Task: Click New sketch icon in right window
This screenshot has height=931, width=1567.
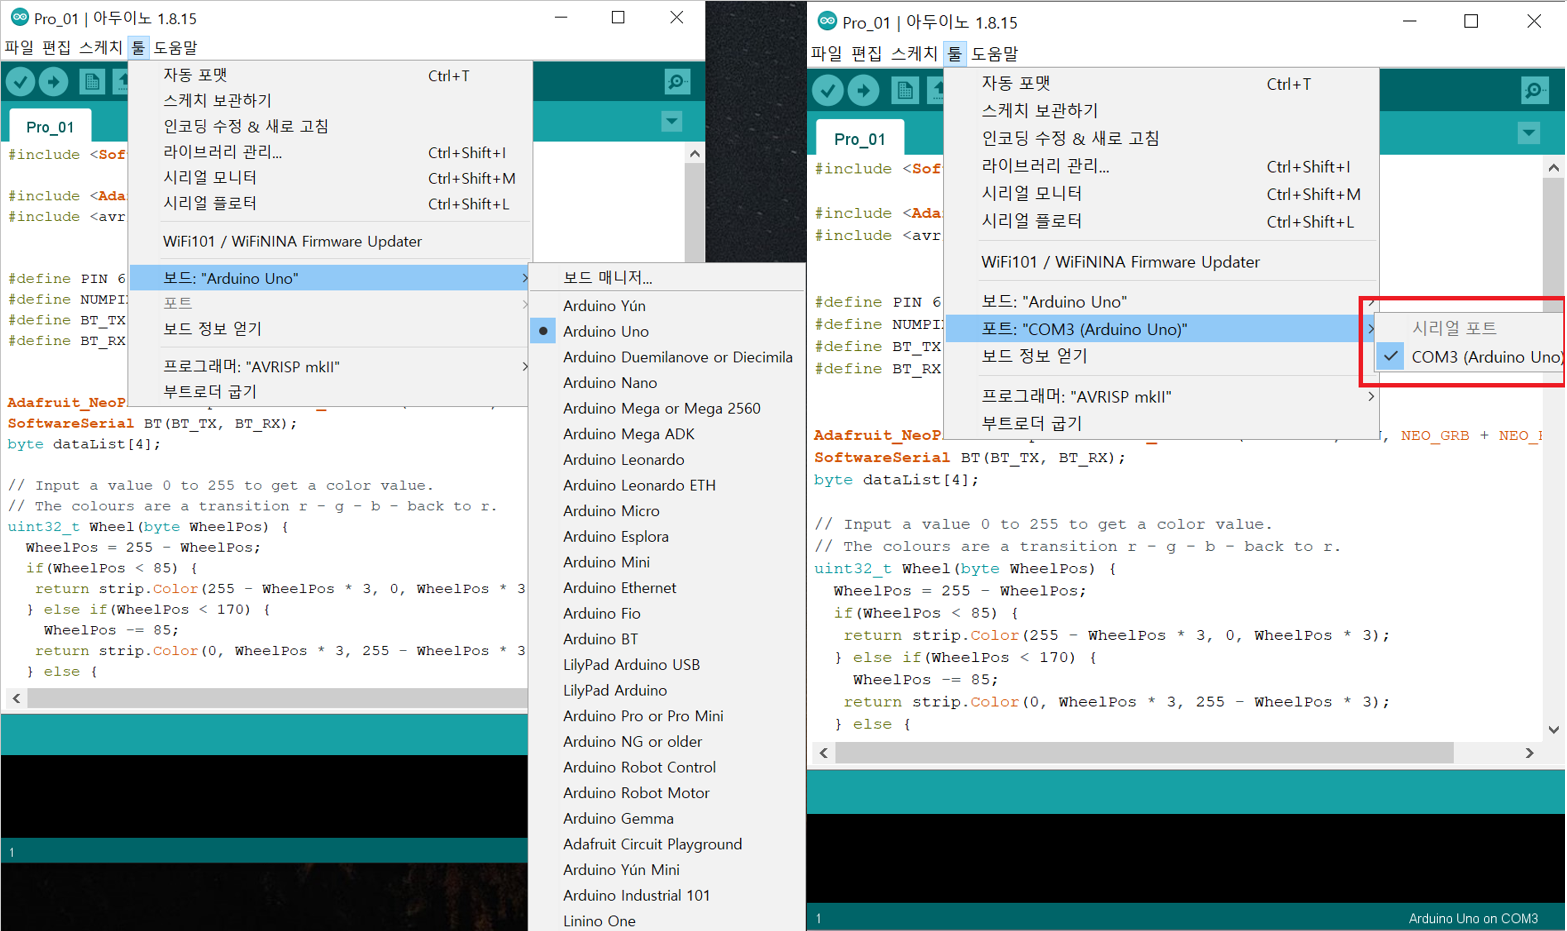Action: (905, 91)
